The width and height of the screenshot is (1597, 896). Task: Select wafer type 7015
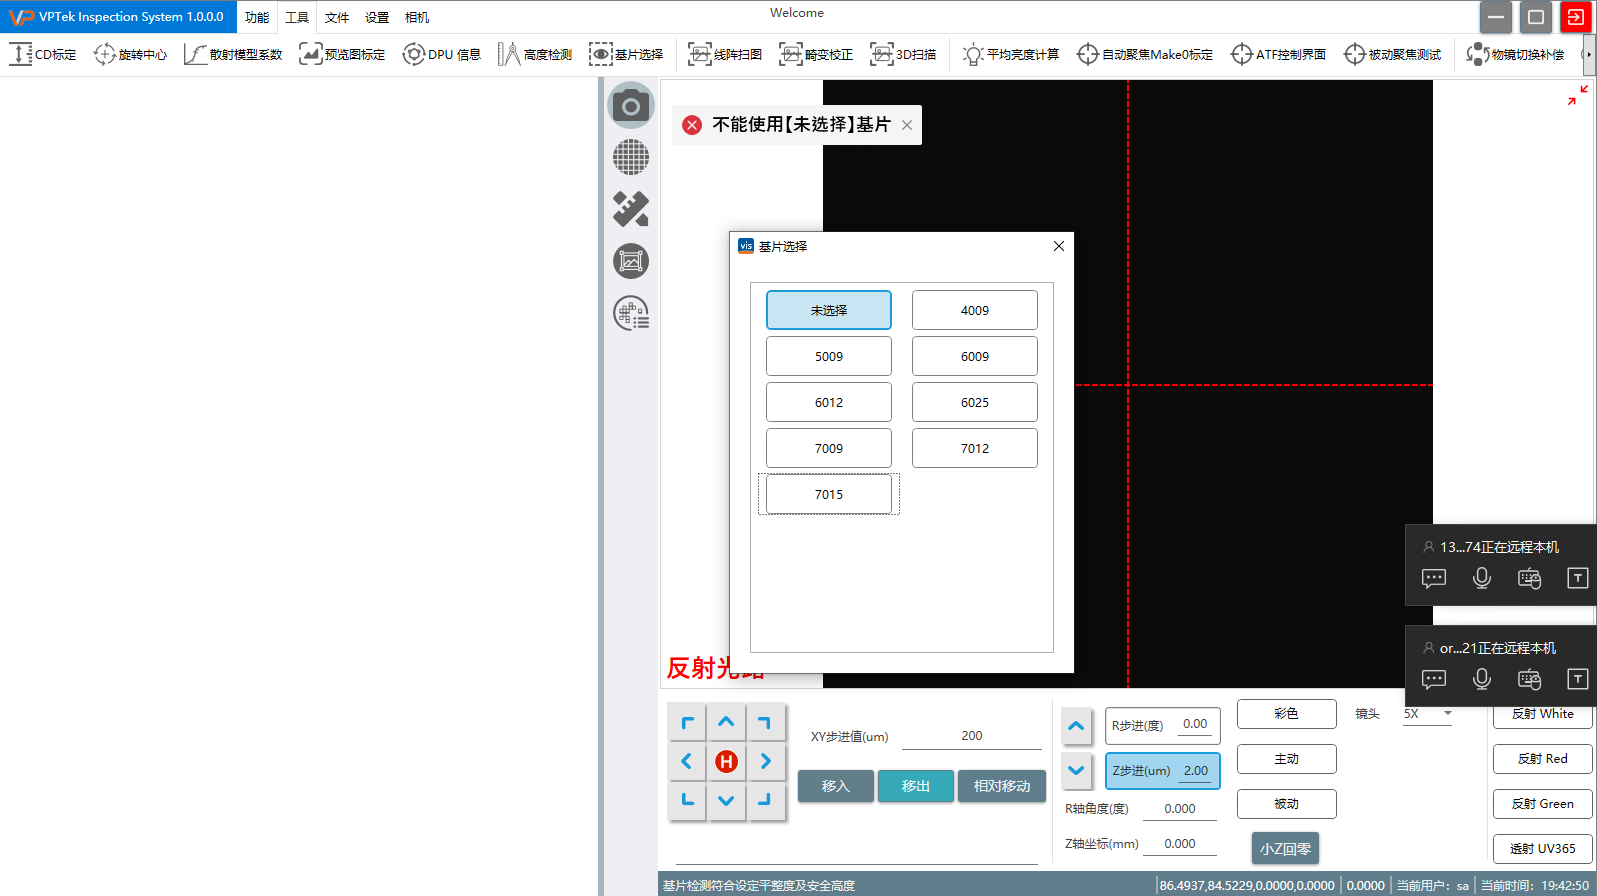pos(828,494)
